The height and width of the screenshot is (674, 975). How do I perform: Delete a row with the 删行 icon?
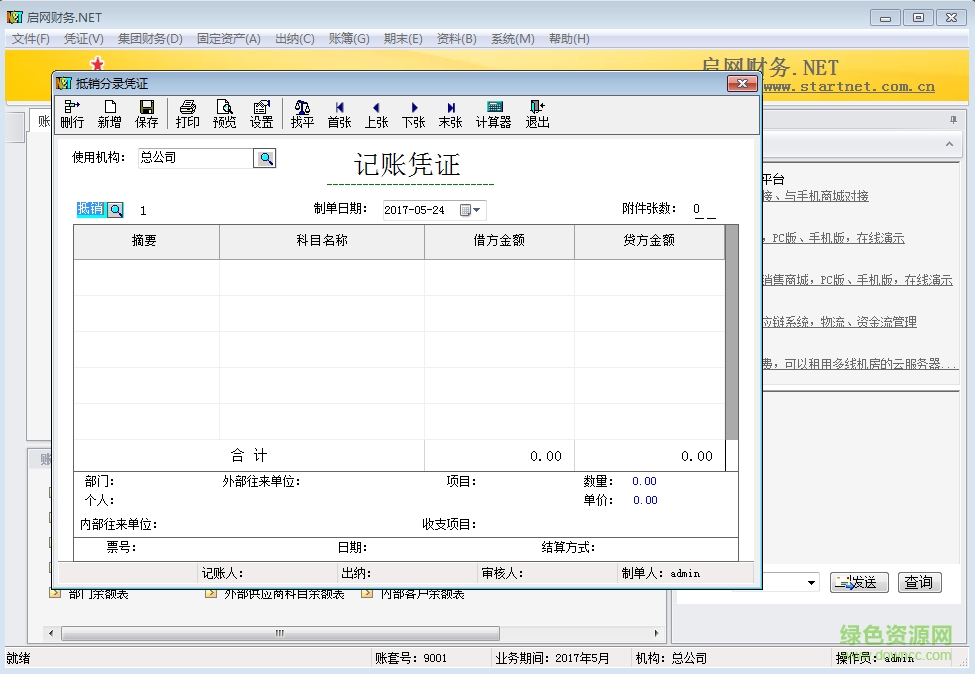tap(71, 112)
